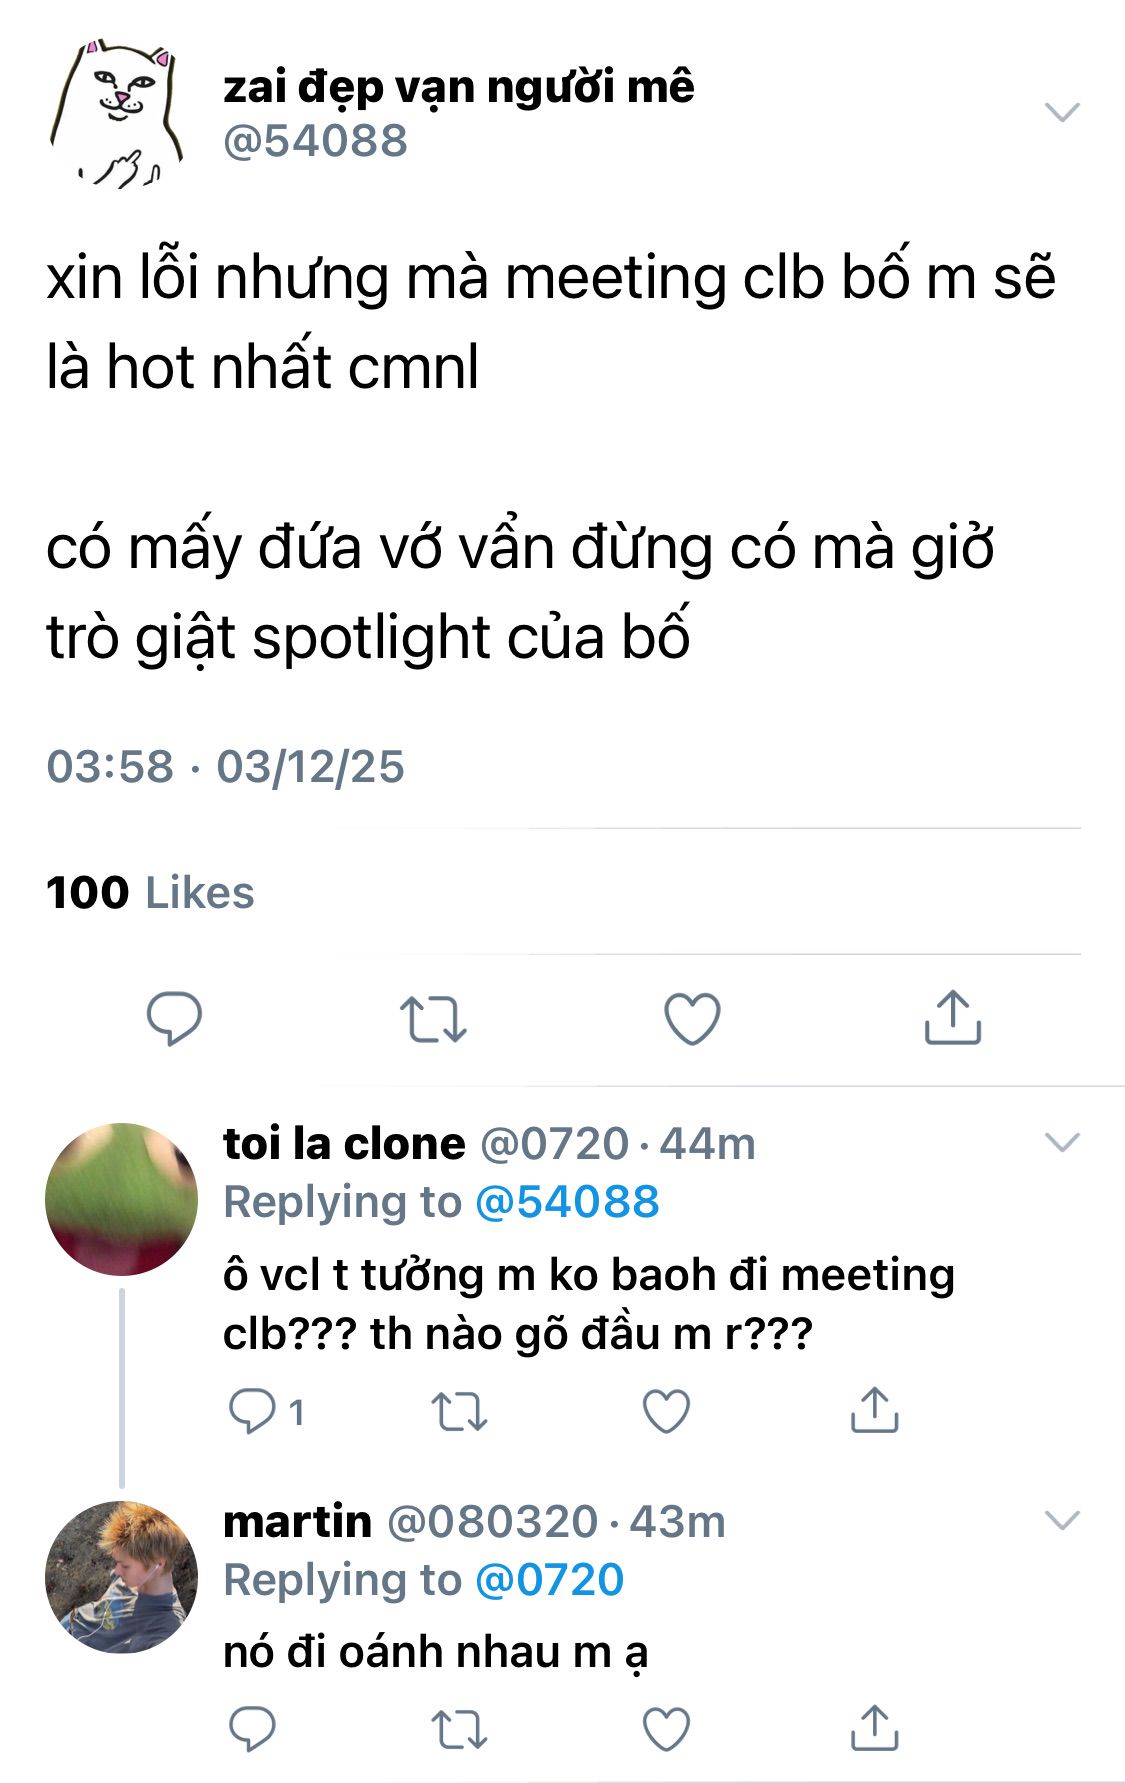Retweet martin's reply
The image size is (1125, 1783).
pyautogui.click(x=459, y=1729)
